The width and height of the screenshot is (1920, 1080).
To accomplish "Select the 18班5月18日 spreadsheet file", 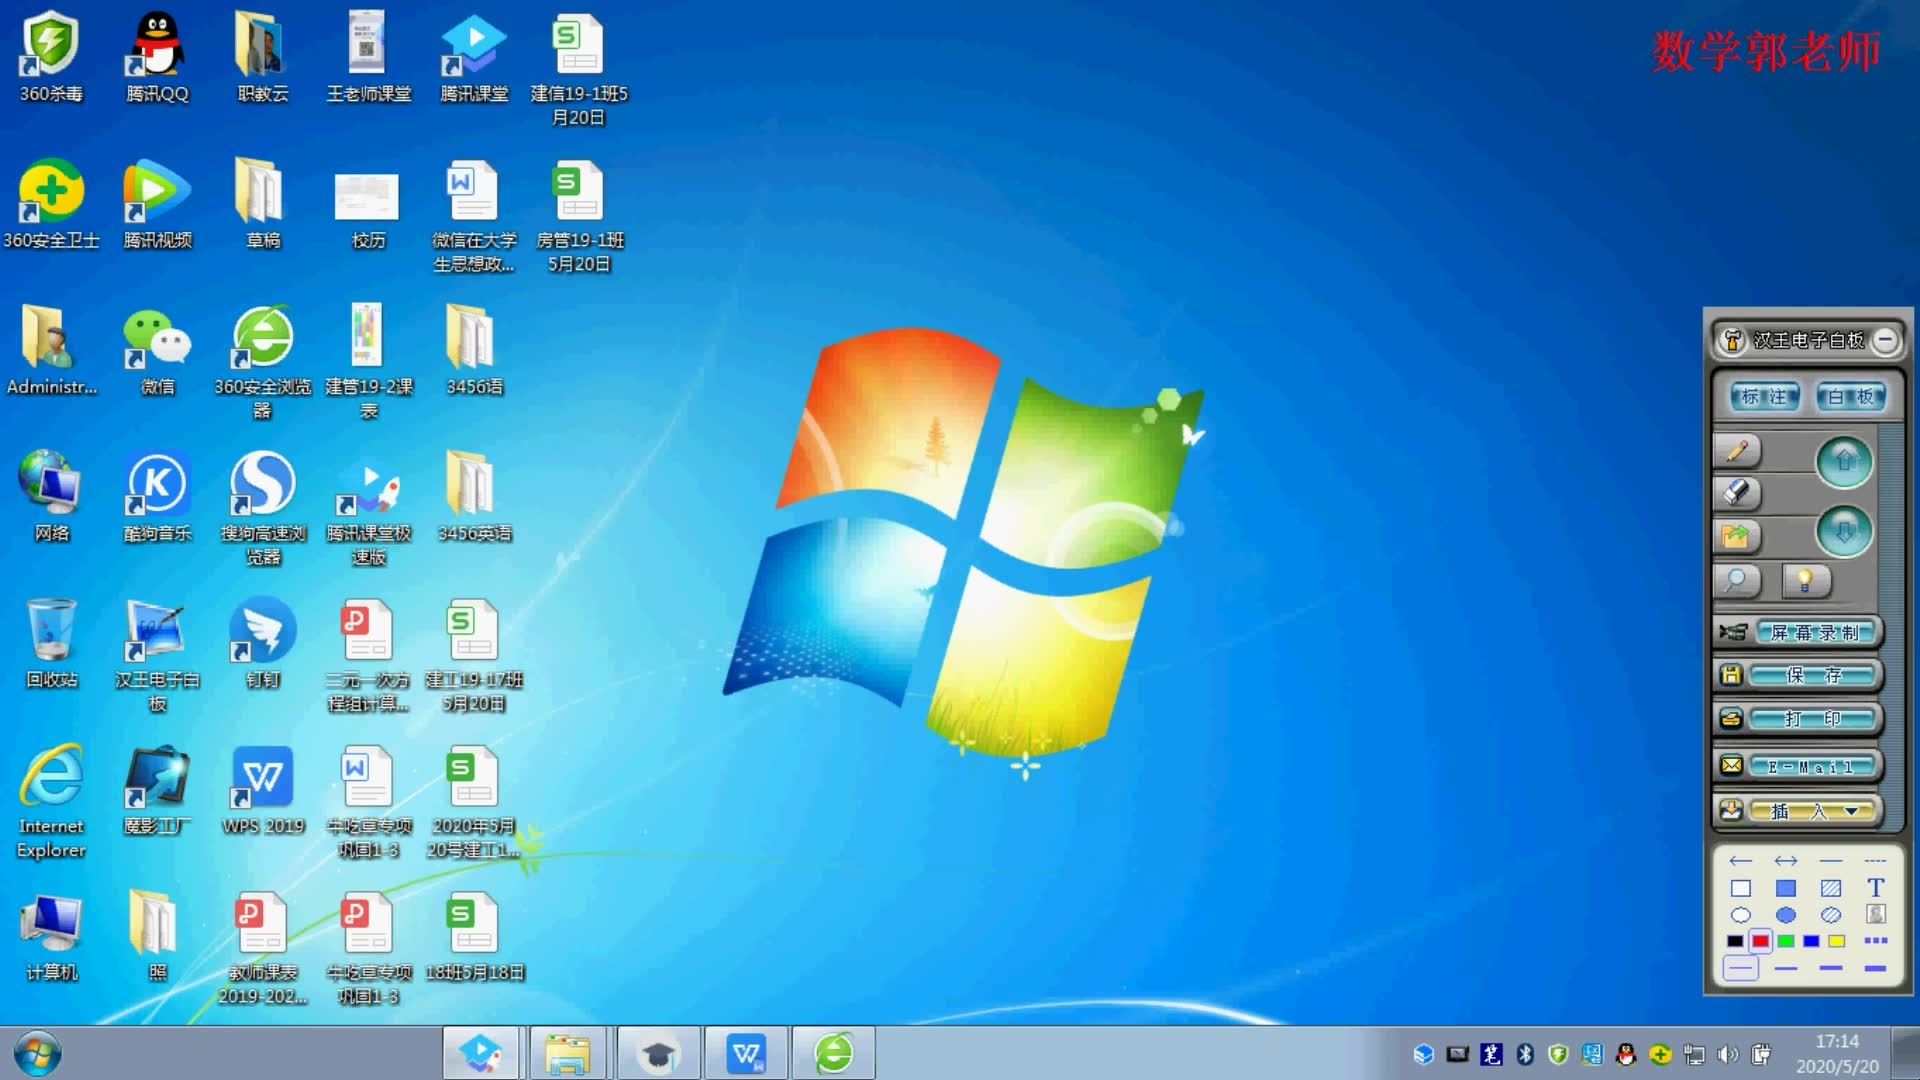I will tap(474, 936).
